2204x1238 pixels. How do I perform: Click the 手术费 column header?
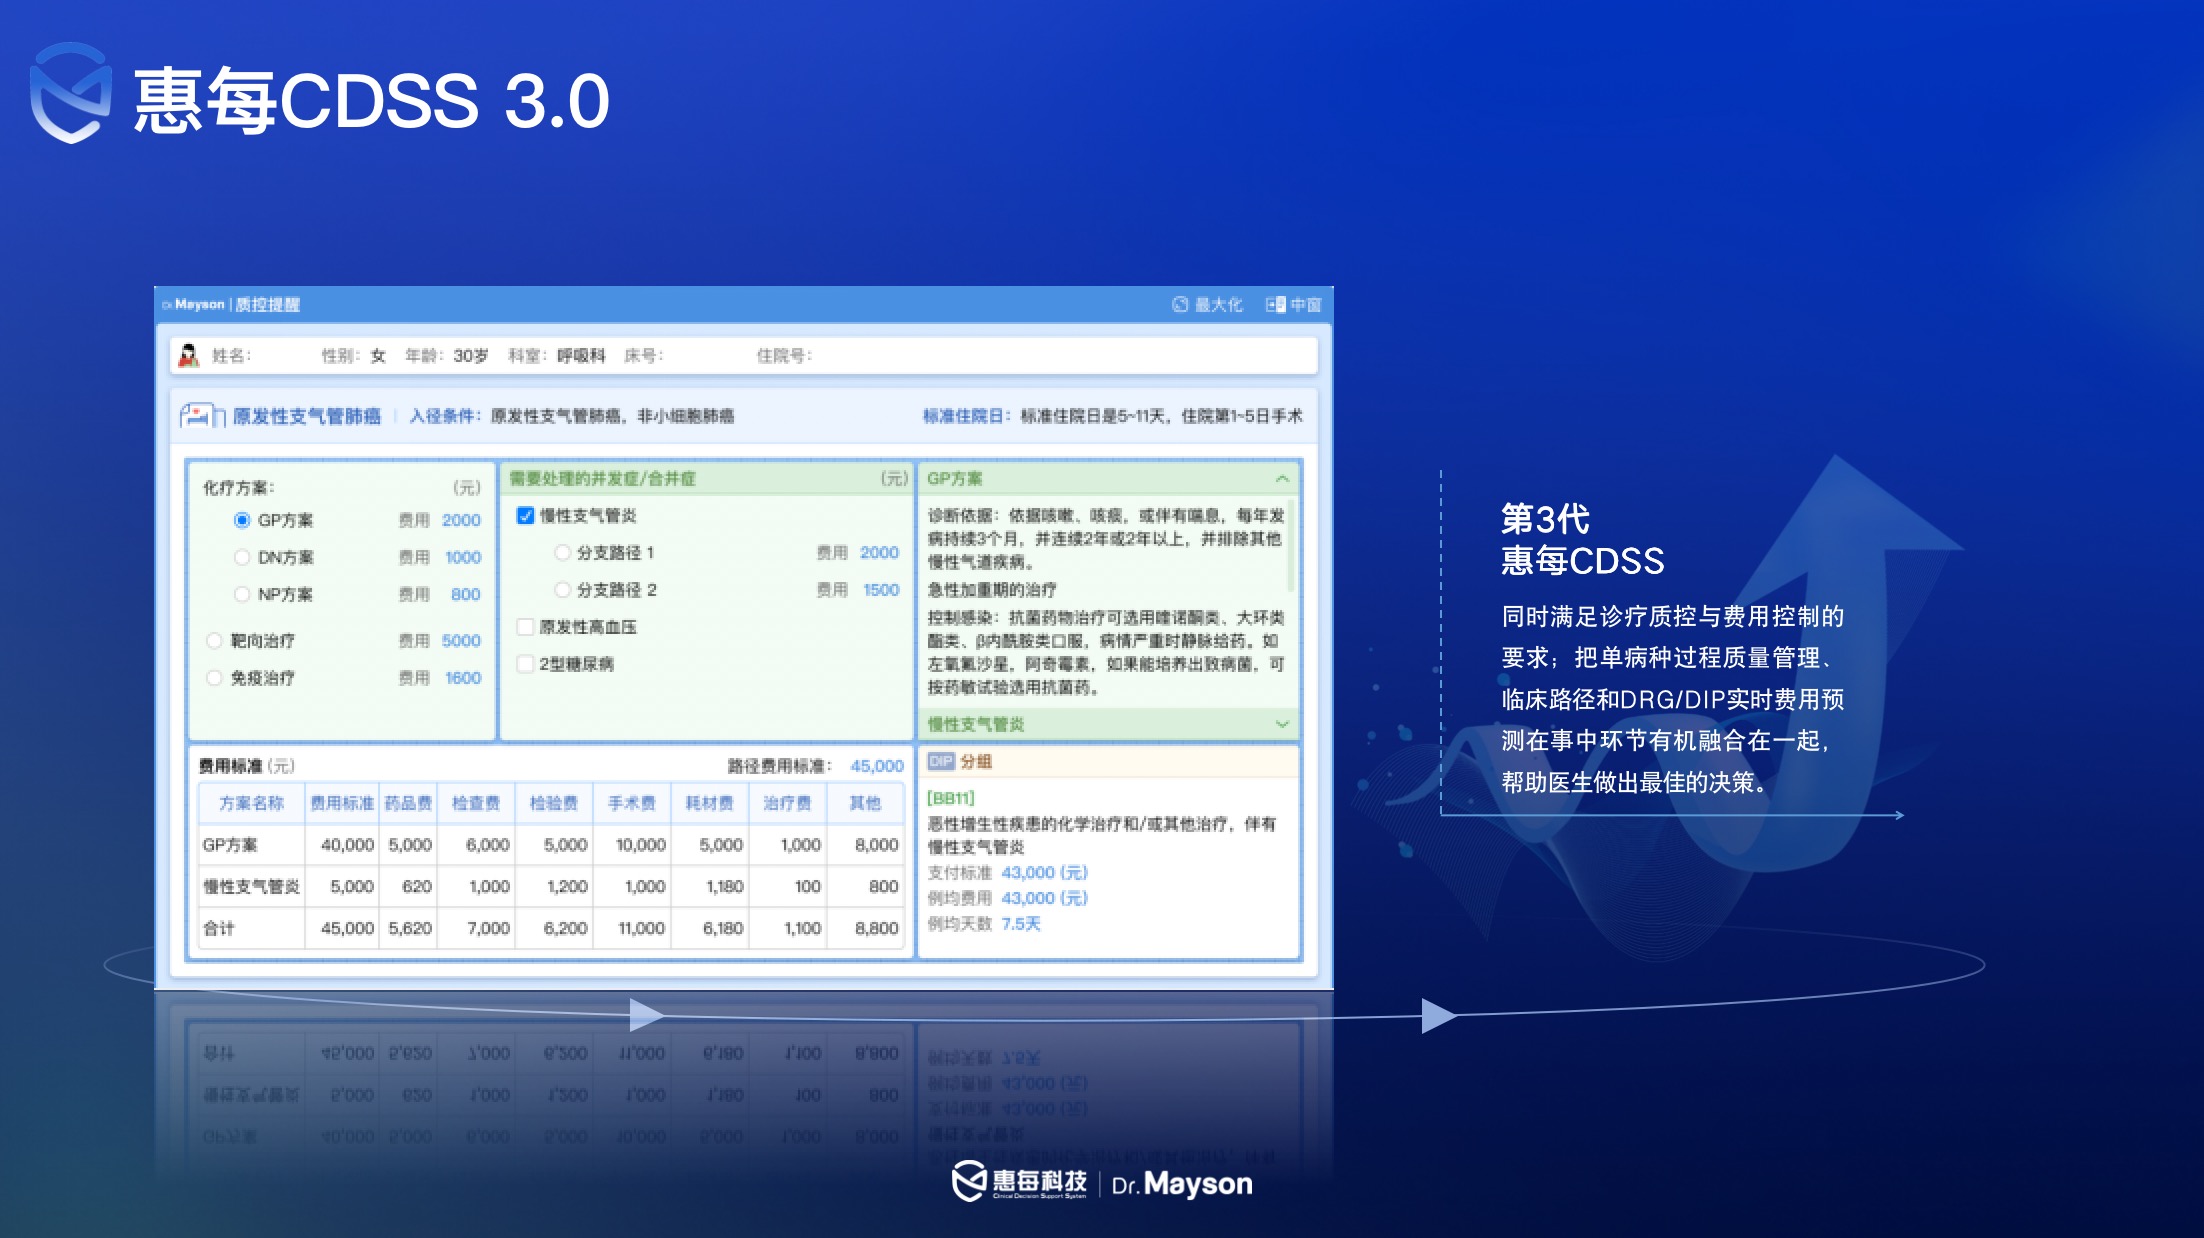click(632, 803)
